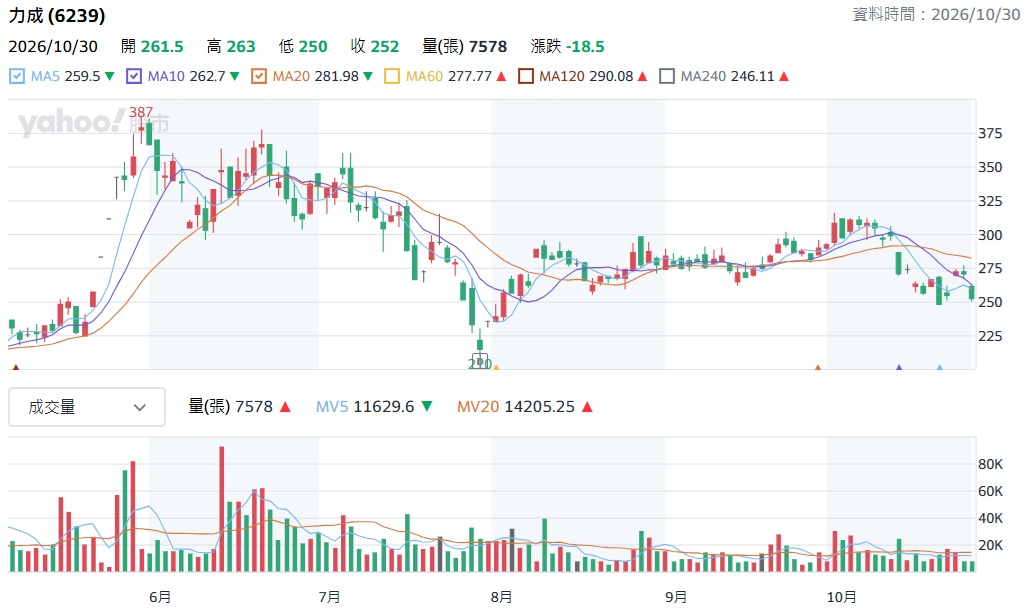Click the low price 低 250
Screen dimensions: 1026x608
[303, 46]
